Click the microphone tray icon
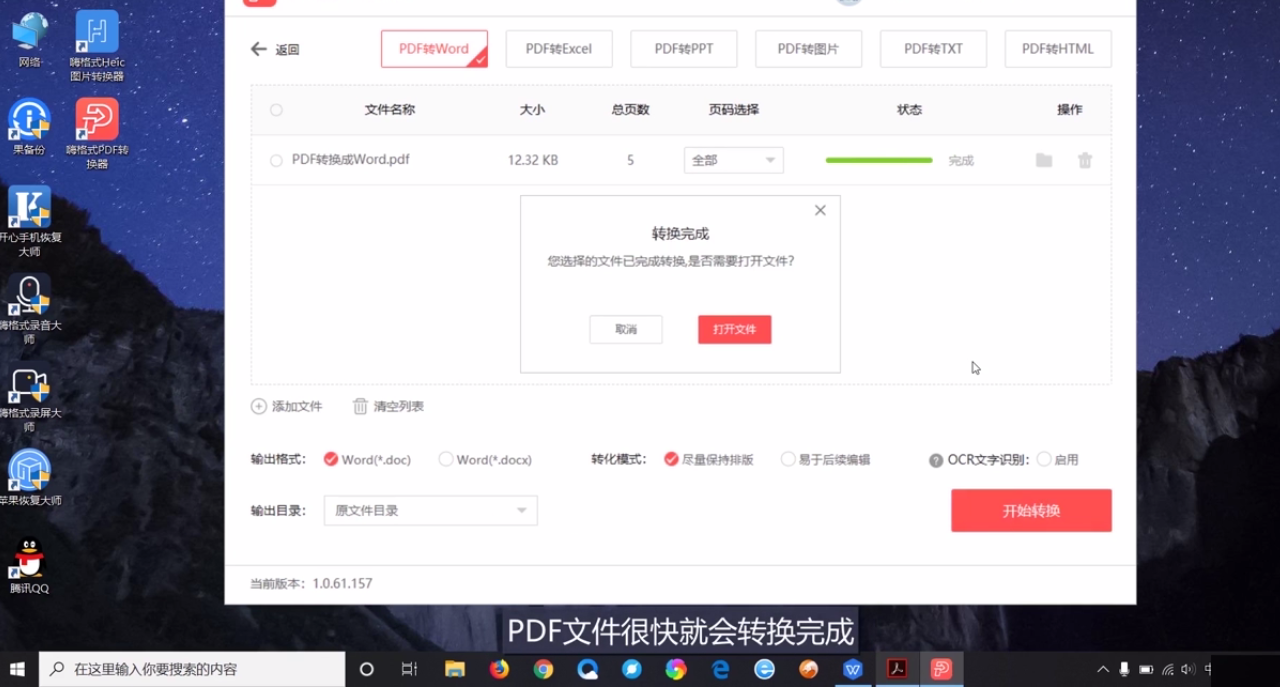The height and width of the screenshot is (687, 1280). click(x=1124, y=669)
